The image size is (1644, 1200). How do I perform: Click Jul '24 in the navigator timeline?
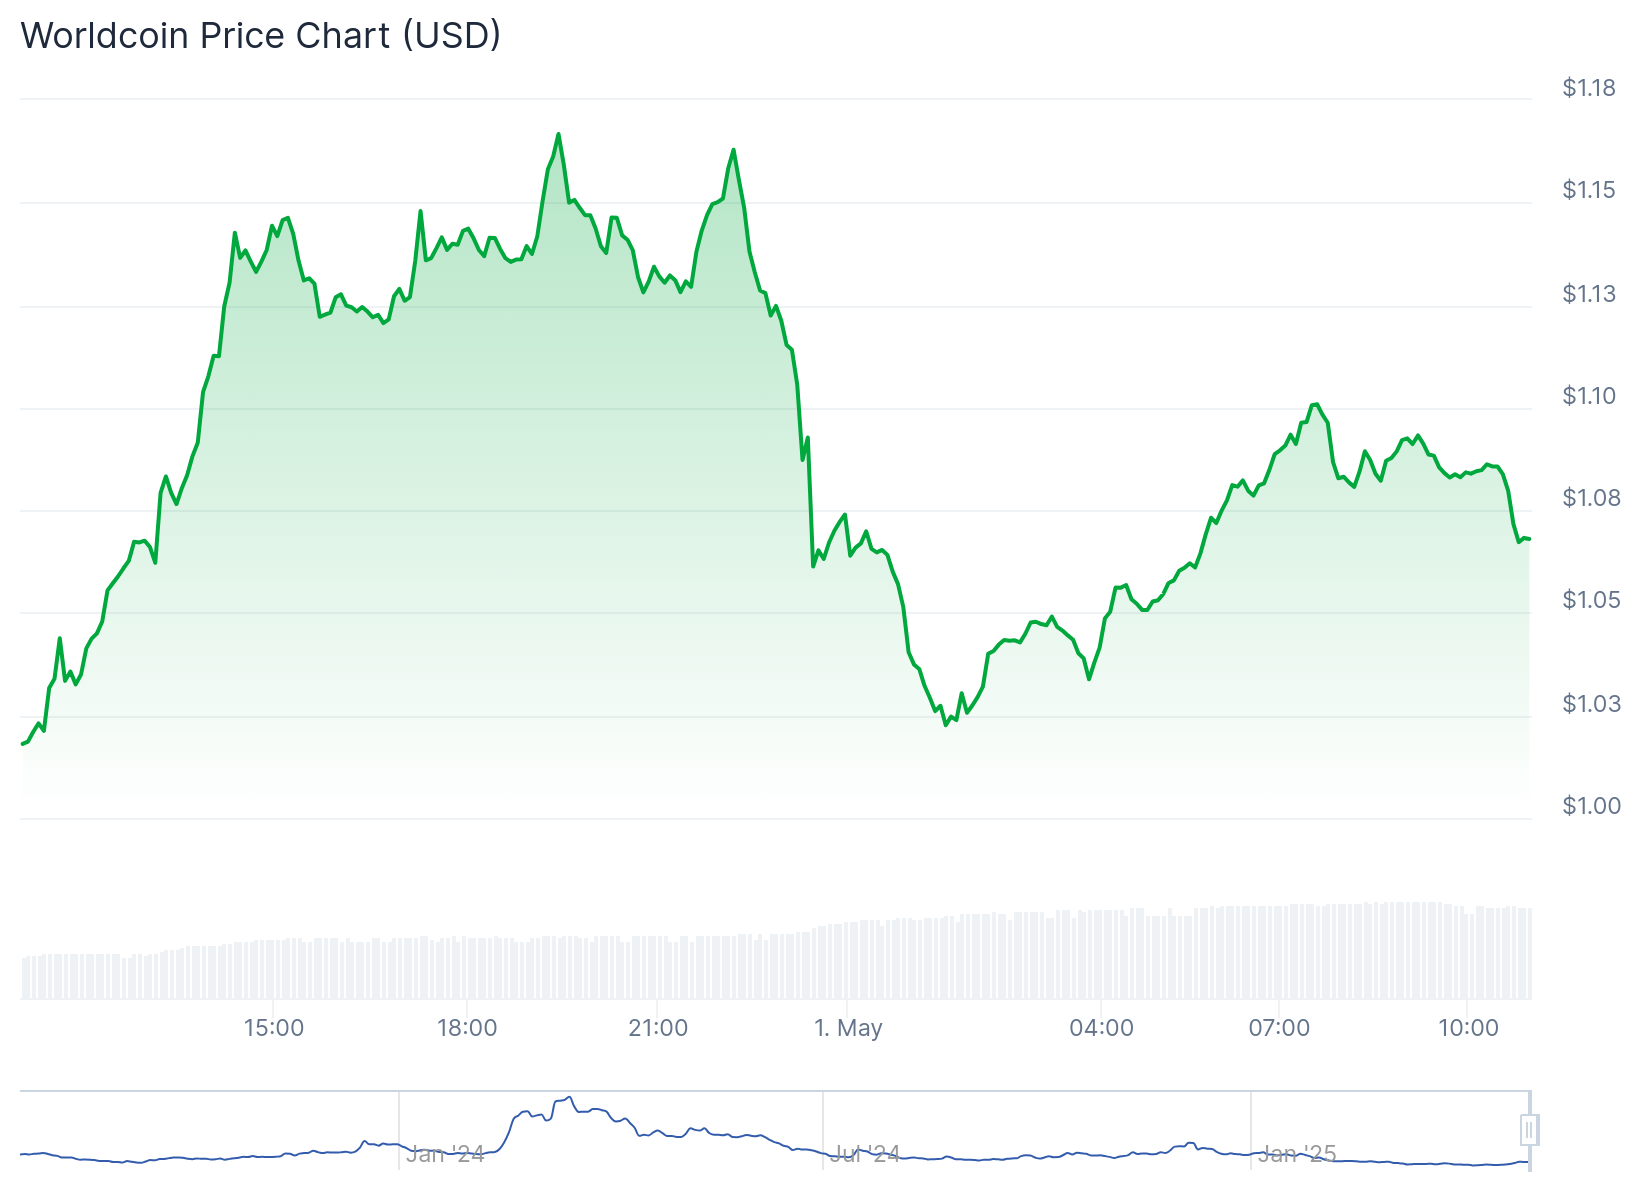click(x=865, y=1154)
